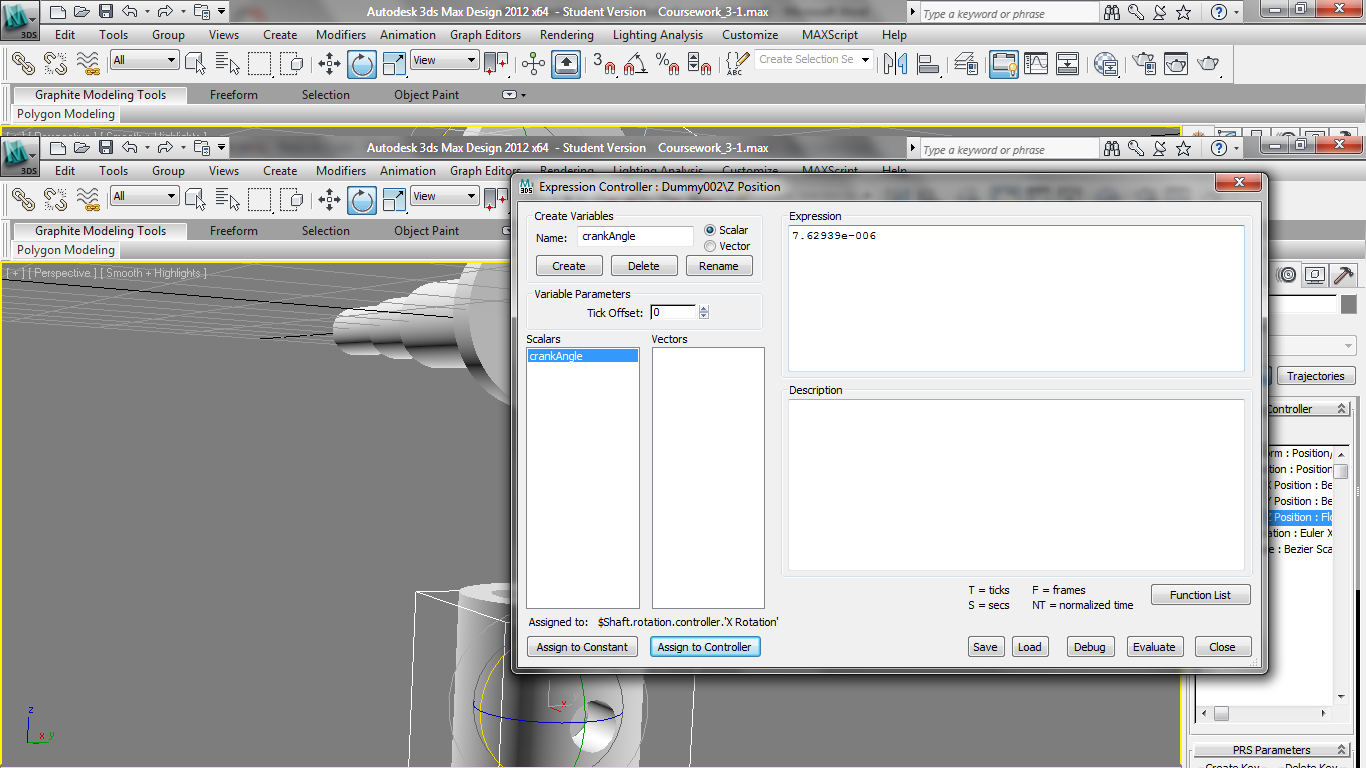This screenshot has height=768, width=1366.
Task: Click Open File in front window quick access toolbar
Action: pos(81,148)
